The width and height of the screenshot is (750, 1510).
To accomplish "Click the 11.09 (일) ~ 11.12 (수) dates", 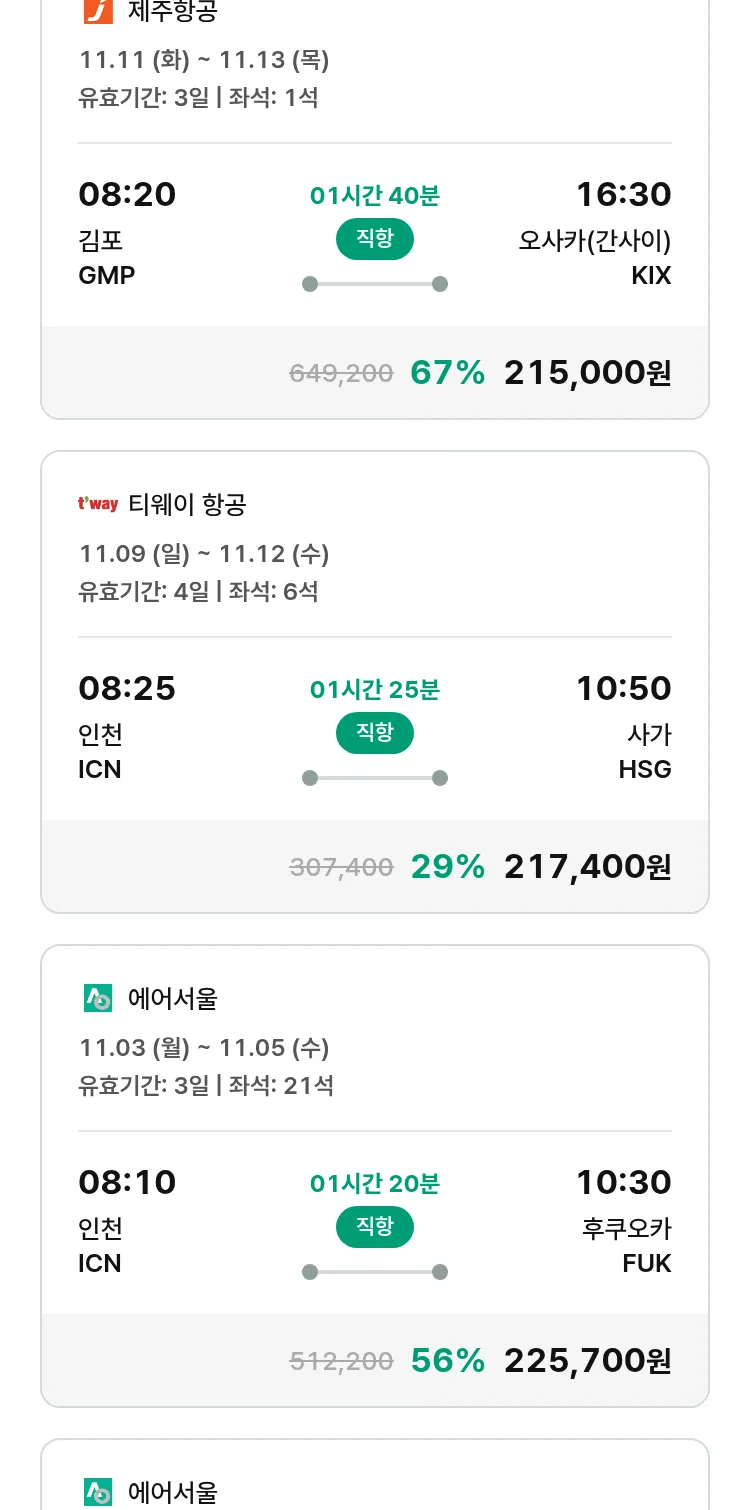I will 204,554.
